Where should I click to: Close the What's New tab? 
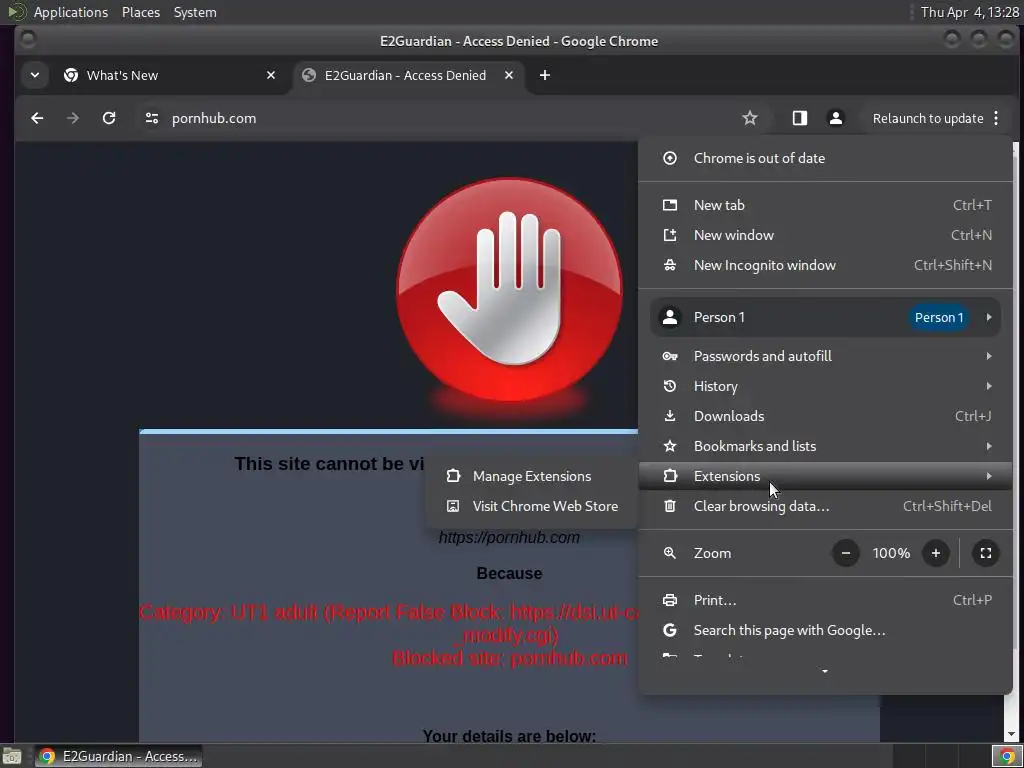pyautogui.click(x=271, y=75)
